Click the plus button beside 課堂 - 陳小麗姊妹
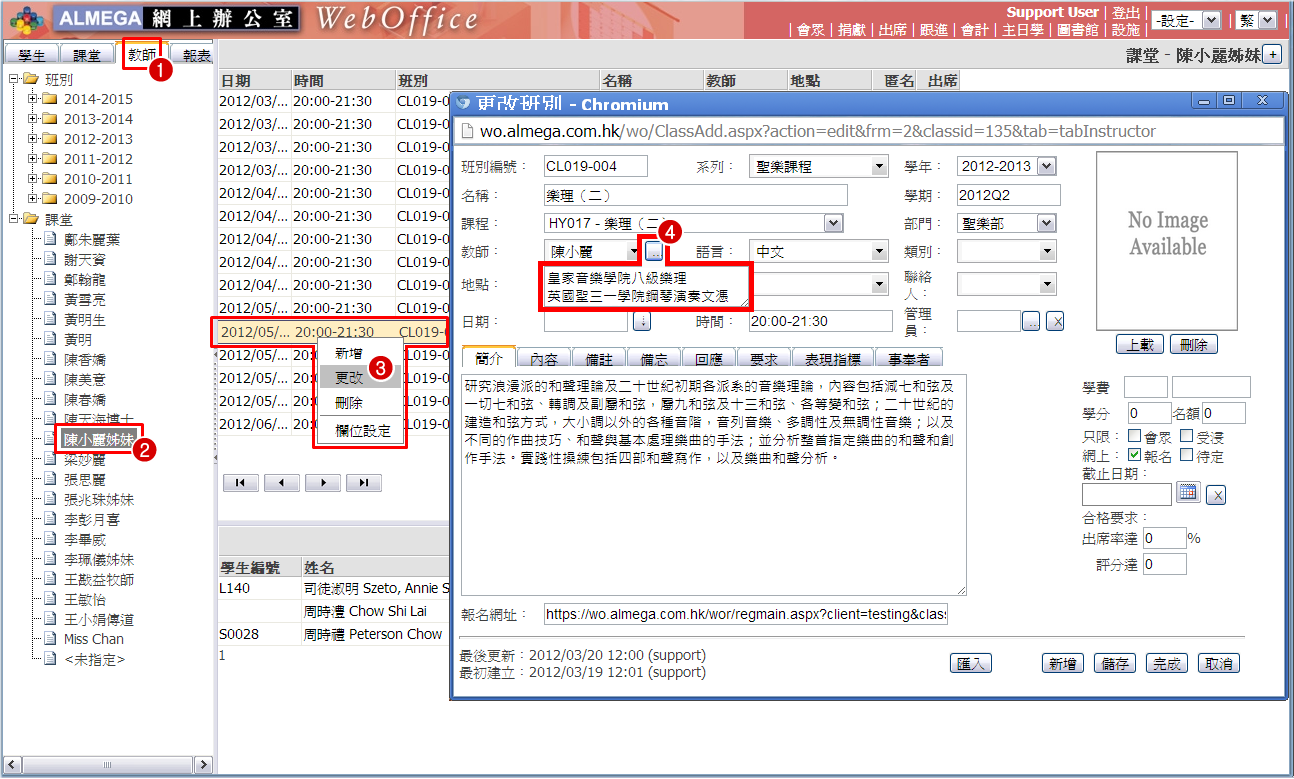Screen dimensions: 1294x779 coord(1273,55)
